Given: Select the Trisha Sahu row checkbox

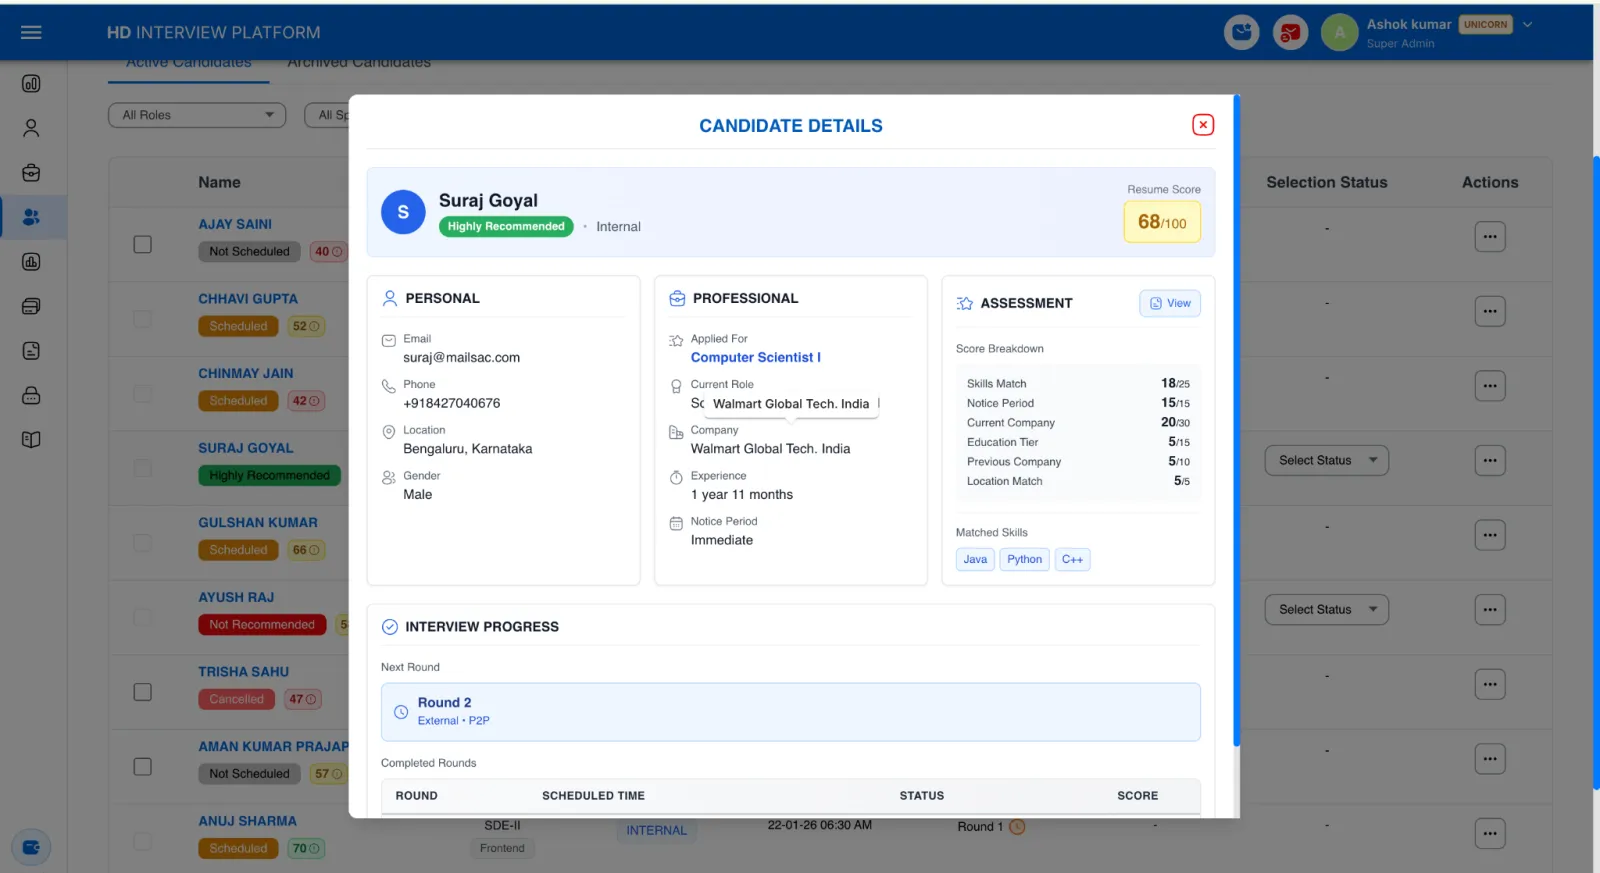Looking at the screenshot, I should coord(143,692).
